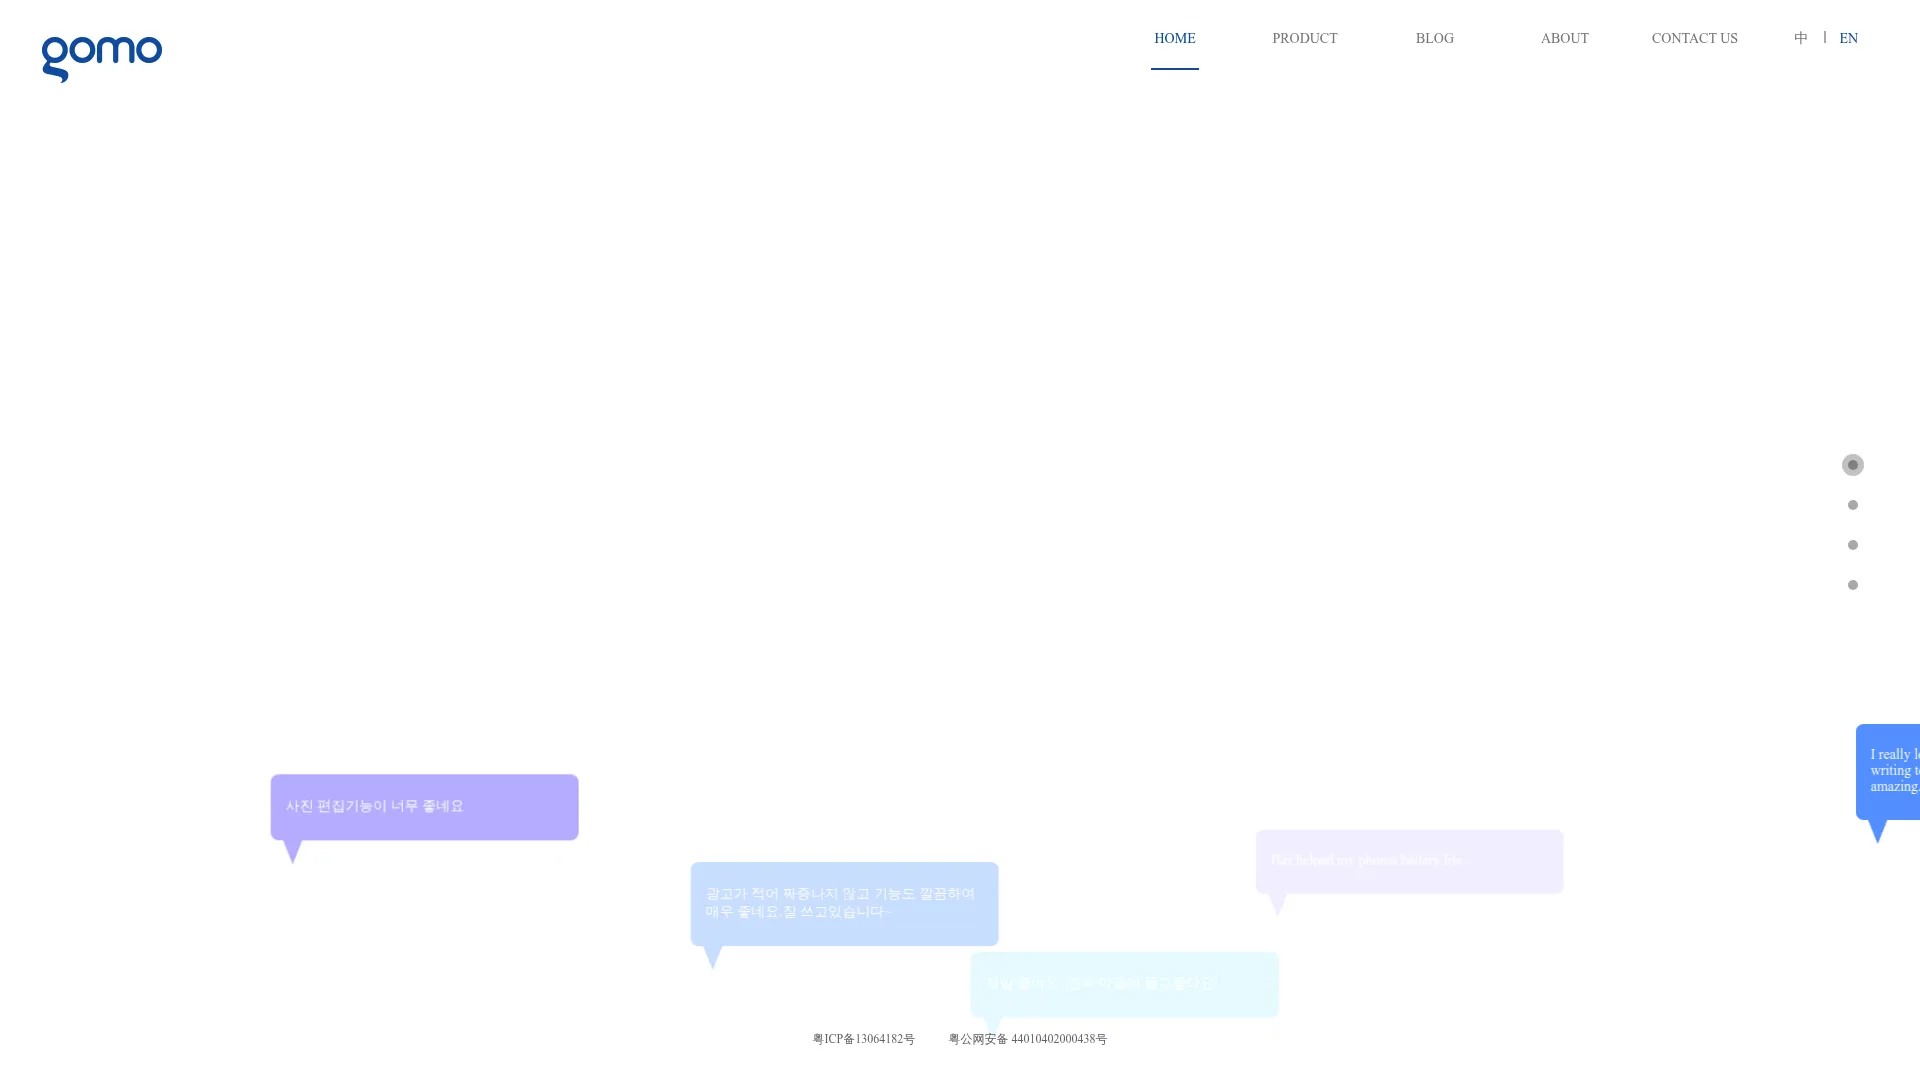Open the 粤ICP备13064182号 footer link
Viewport: 1920px width, 1080px height.
[863, 1039]
